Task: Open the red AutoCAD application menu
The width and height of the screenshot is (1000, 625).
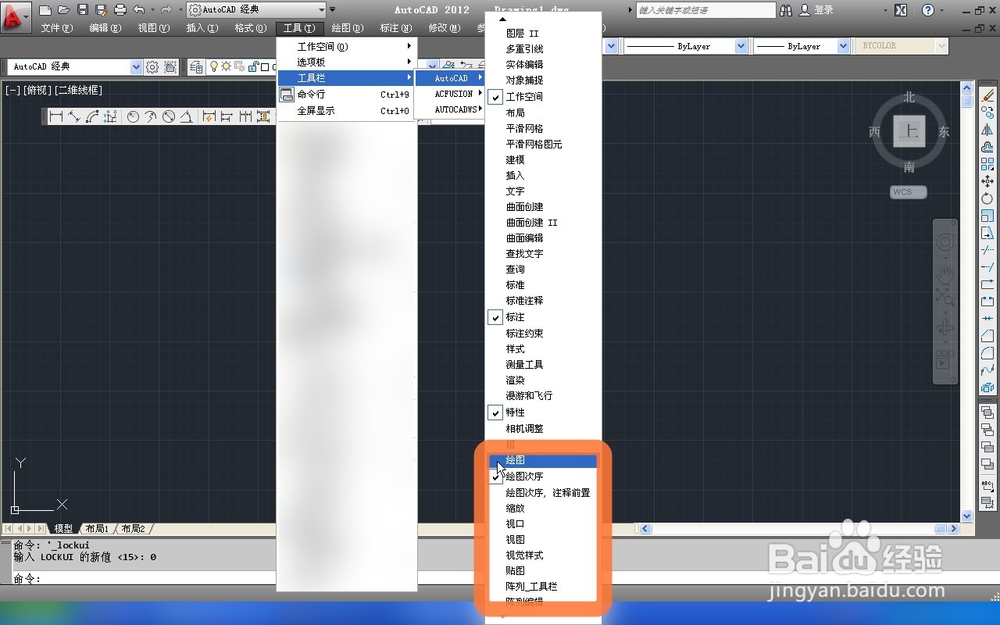Action: click(x=15, y=16)
